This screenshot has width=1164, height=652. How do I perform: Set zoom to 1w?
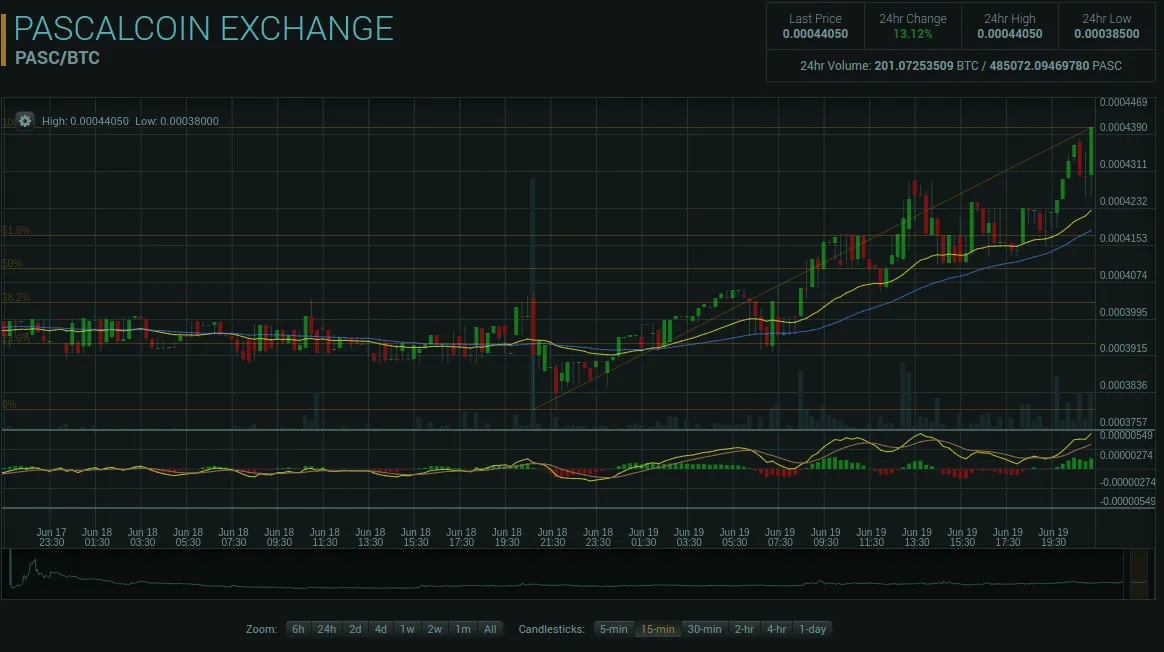408,629
